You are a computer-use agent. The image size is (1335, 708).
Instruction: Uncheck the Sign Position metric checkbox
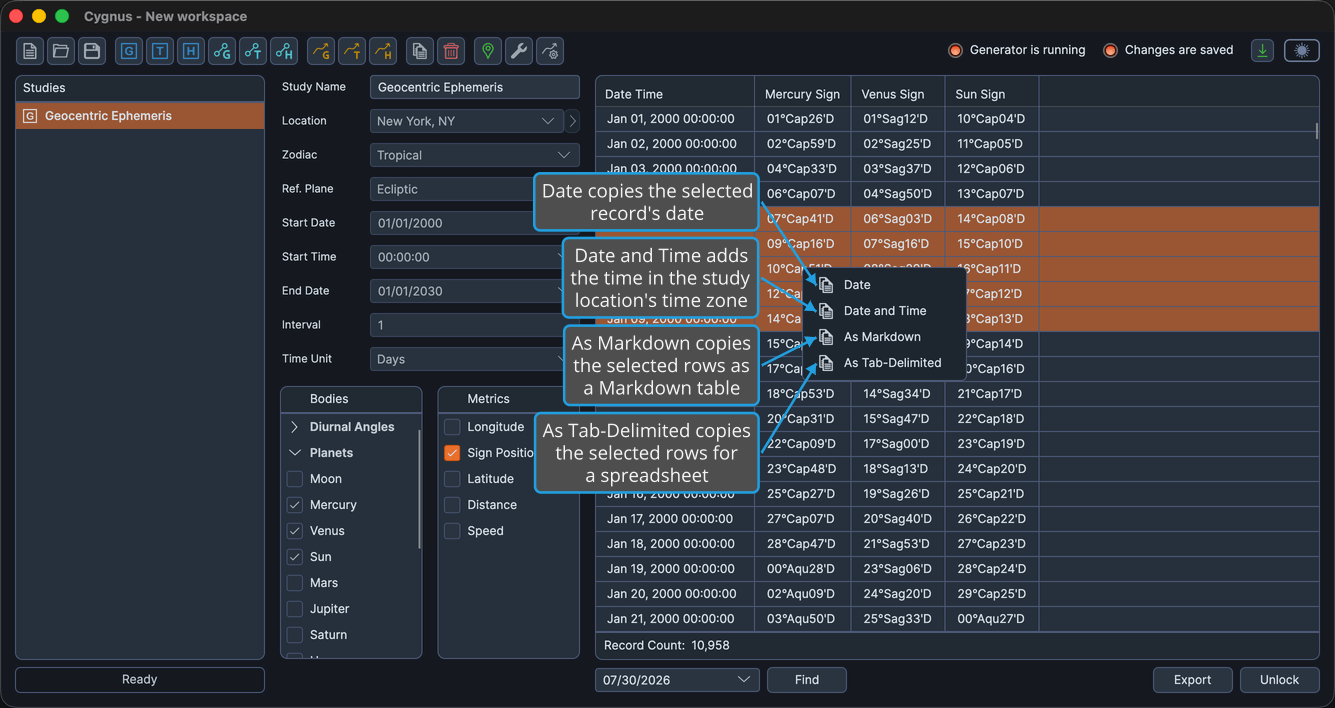coord(452,453)
